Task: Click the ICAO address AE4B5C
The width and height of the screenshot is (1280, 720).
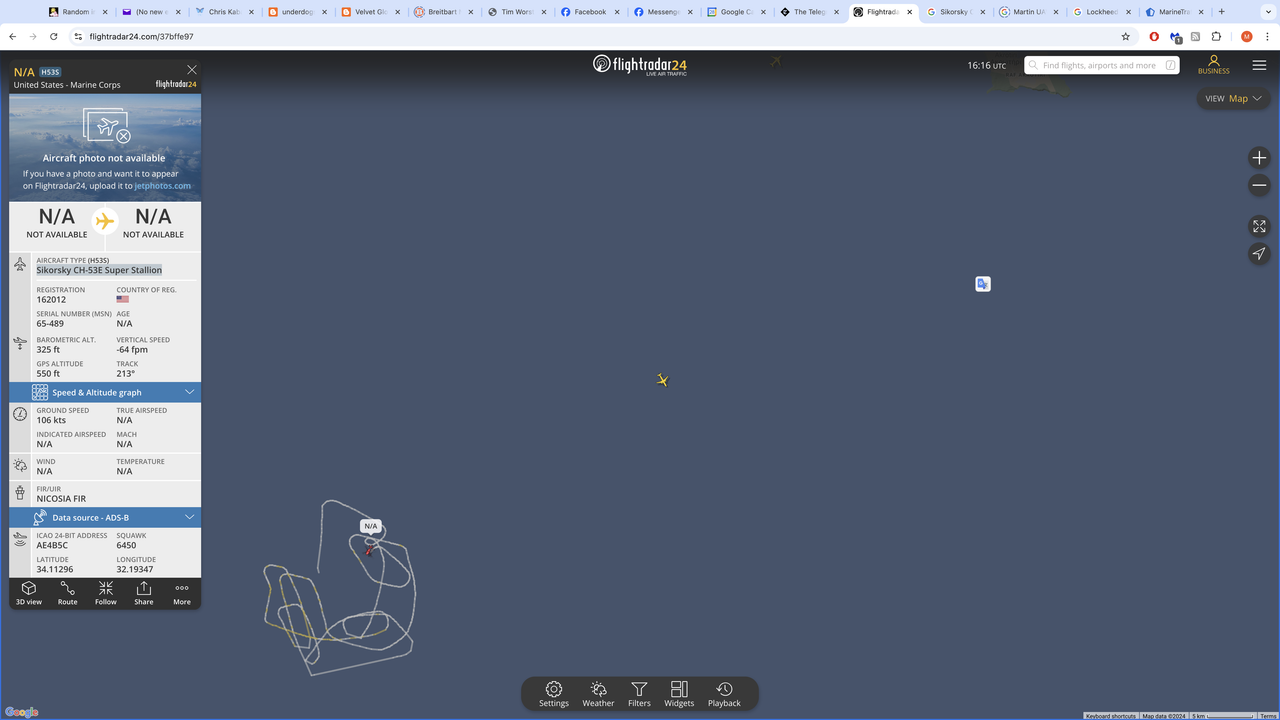Action: click(x=52, y=545)
